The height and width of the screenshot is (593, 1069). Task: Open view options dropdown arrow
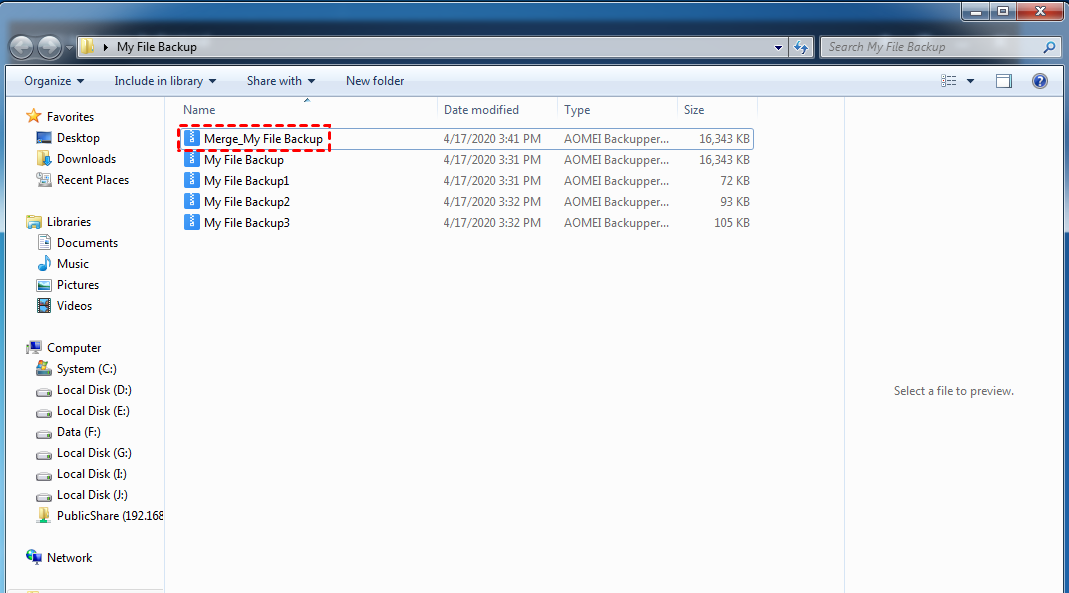[971, 81]
